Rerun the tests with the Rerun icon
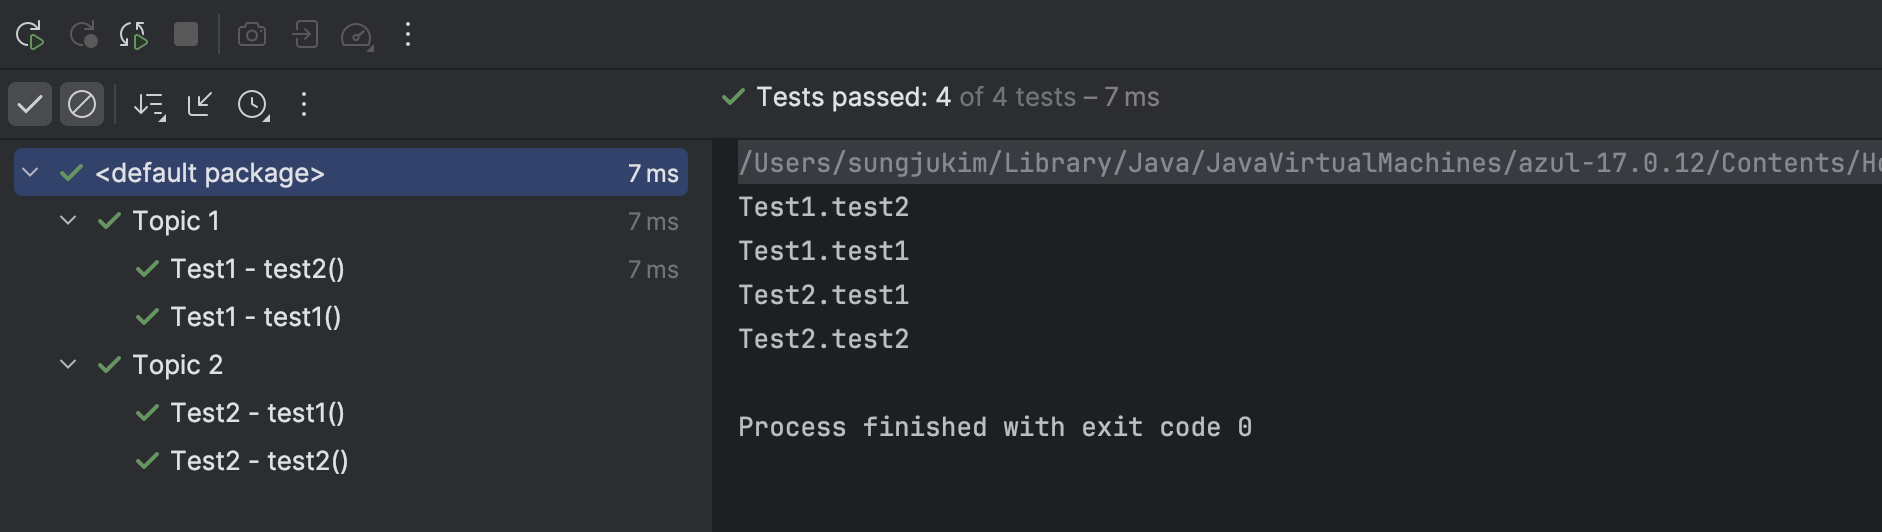 click(30, 35)
